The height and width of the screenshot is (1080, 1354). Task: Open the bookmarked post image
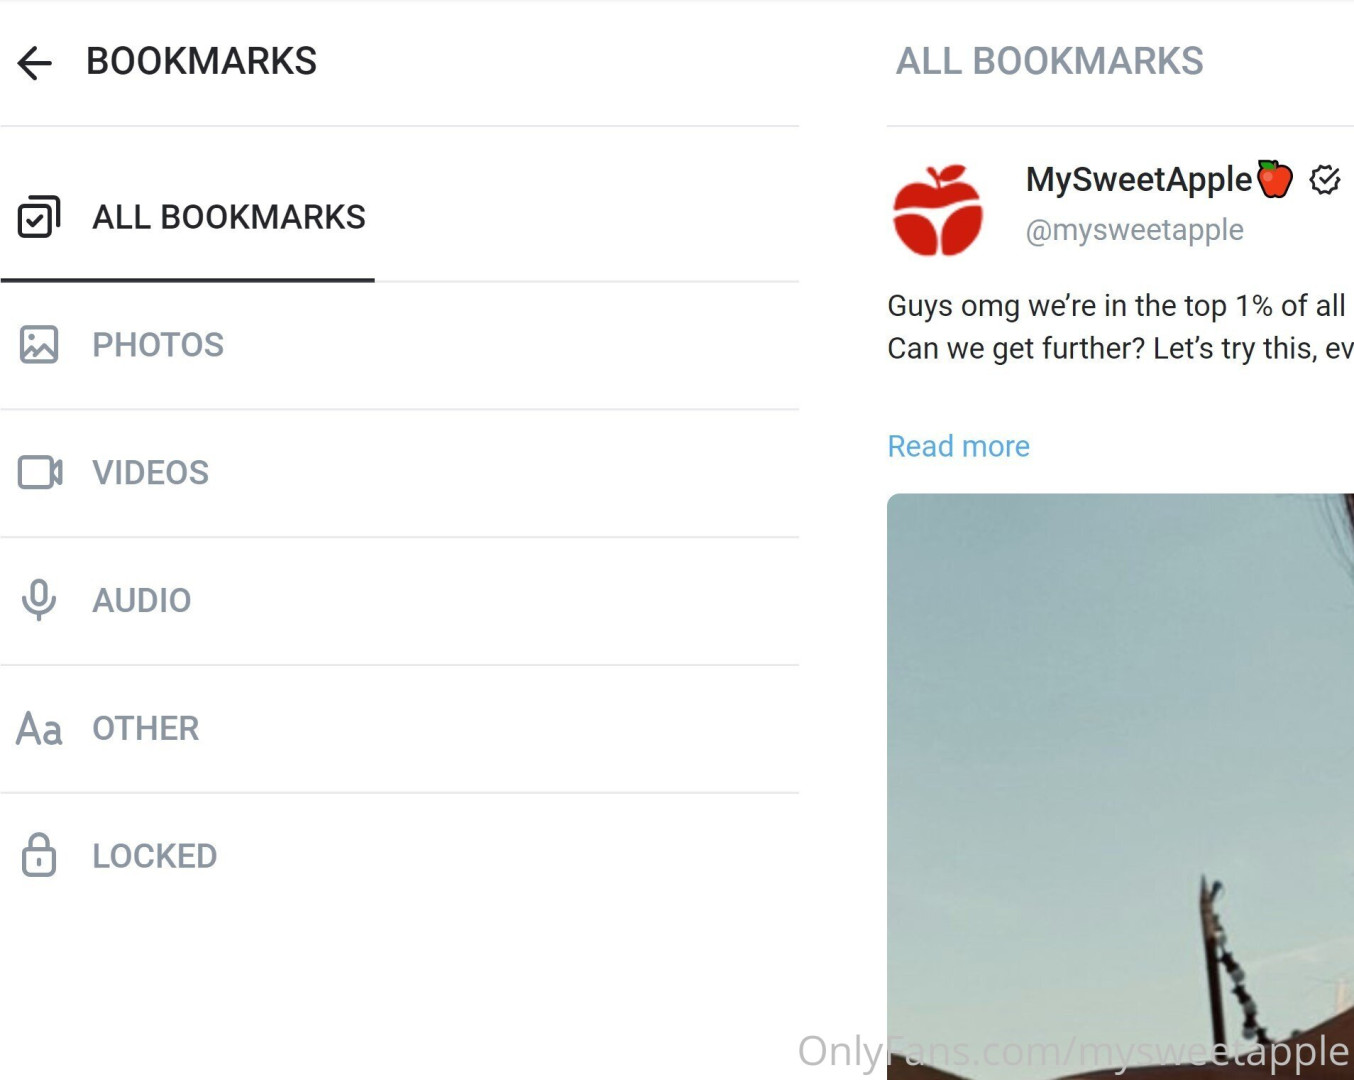[1120, 780]
